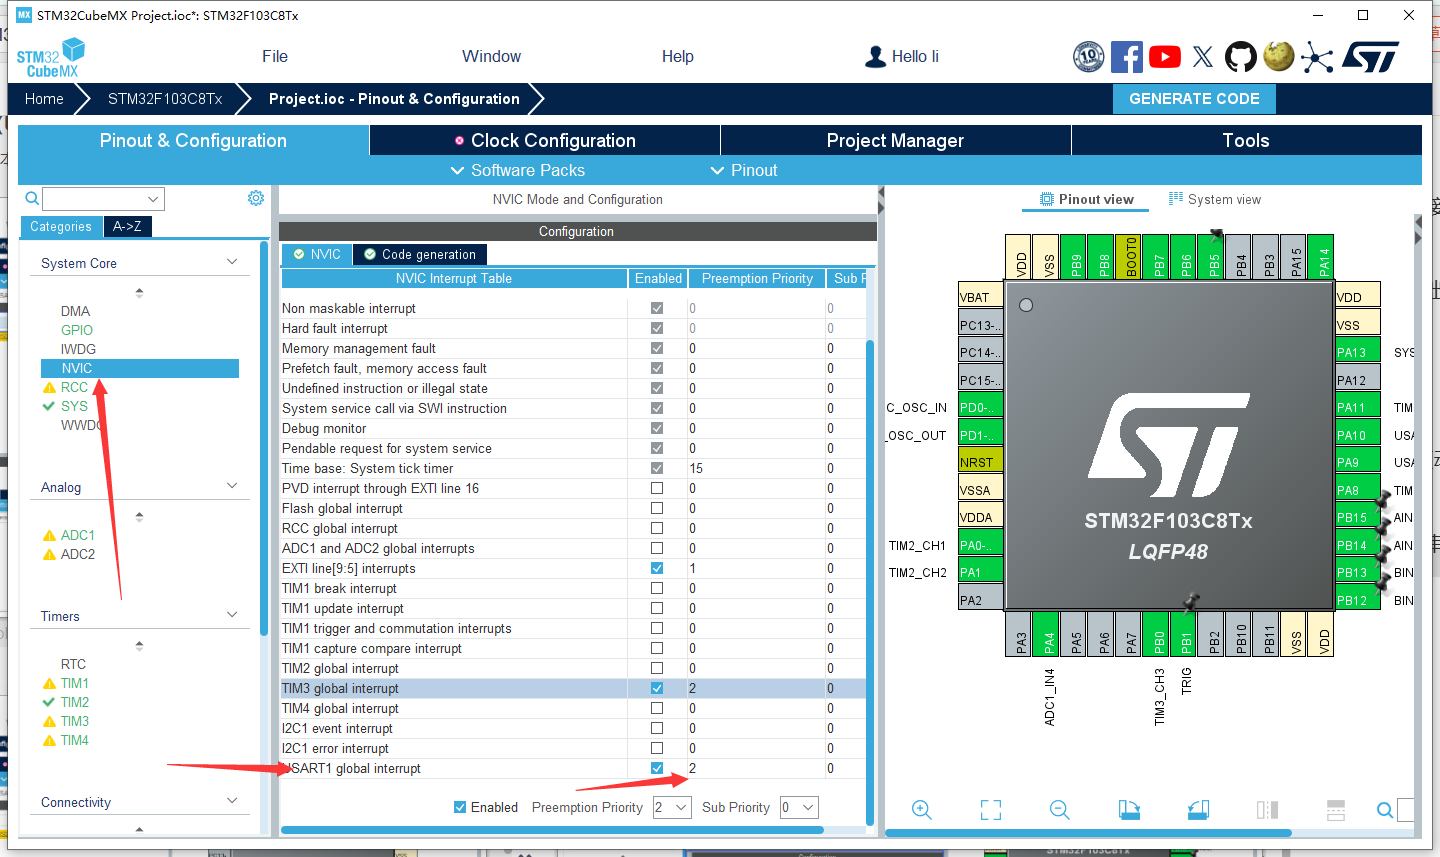Click the category search magnifier icon
The height and width of the screenshot is (857, 1440).
click(32, 199)
